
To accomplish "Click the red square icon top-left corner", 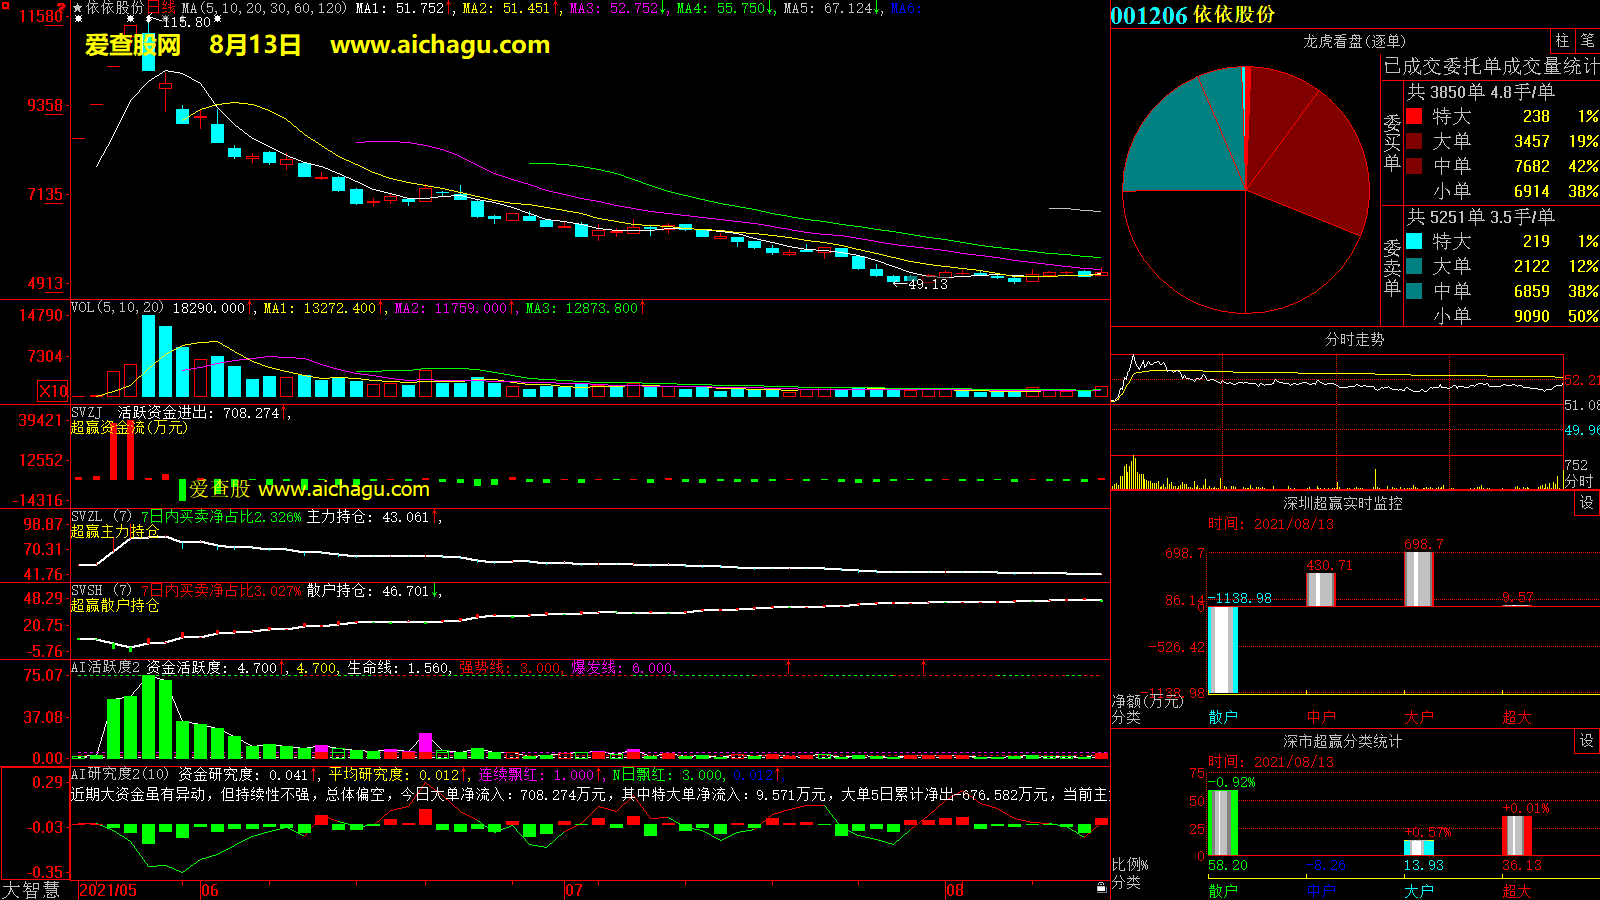I will point(5,5).
